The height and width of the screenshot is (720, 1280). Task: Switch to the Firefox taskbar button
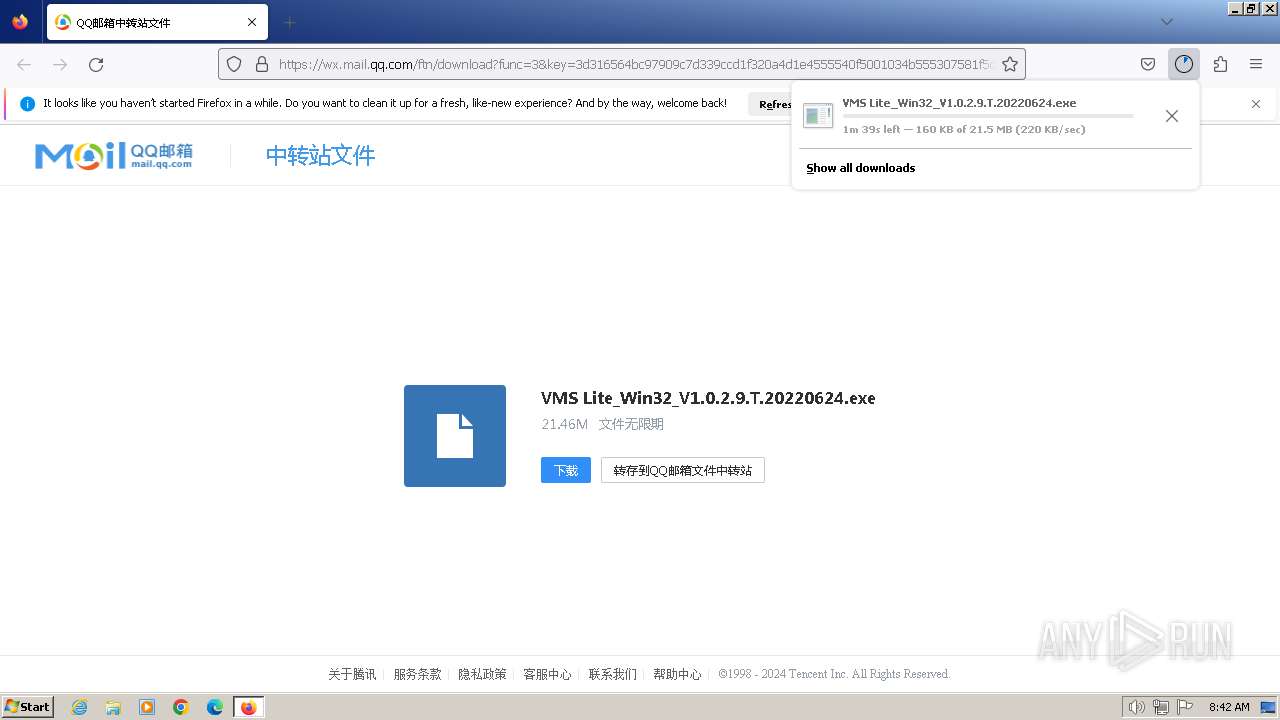point(249,707)
